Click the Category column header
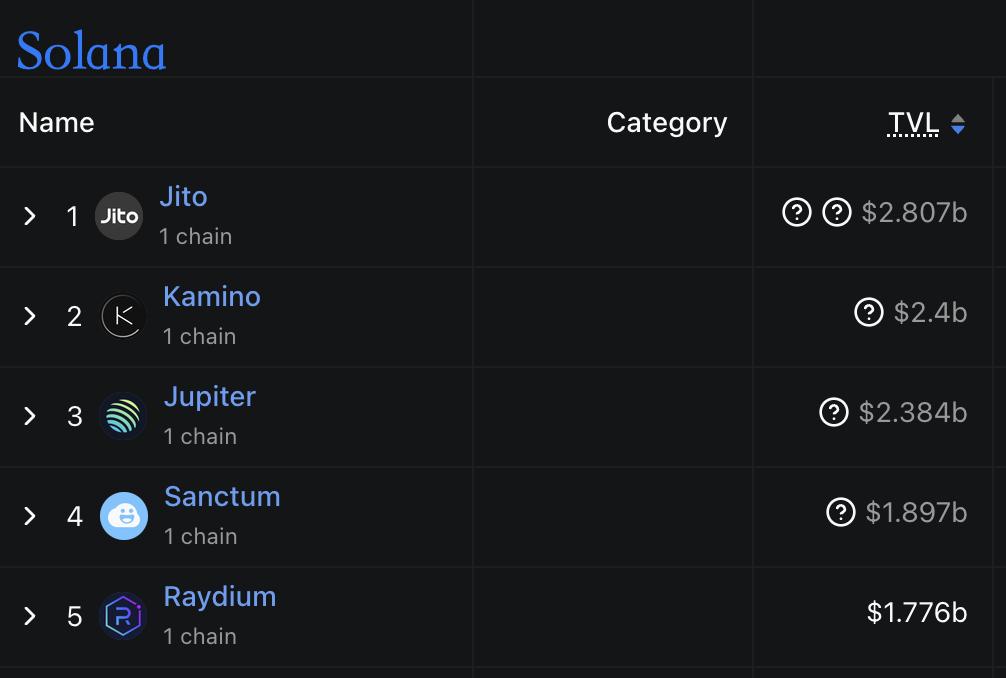Screen dimensions: 1006x678 coord(667,123)
